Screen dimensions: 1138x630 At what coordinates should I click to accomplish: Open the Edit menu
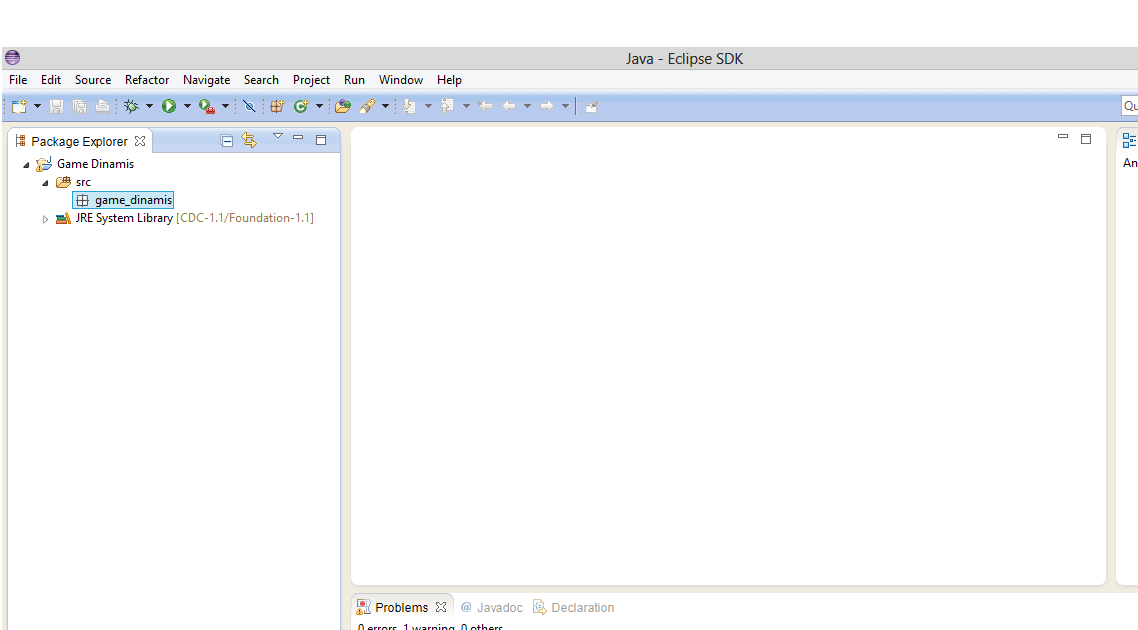tap(51, 80)
